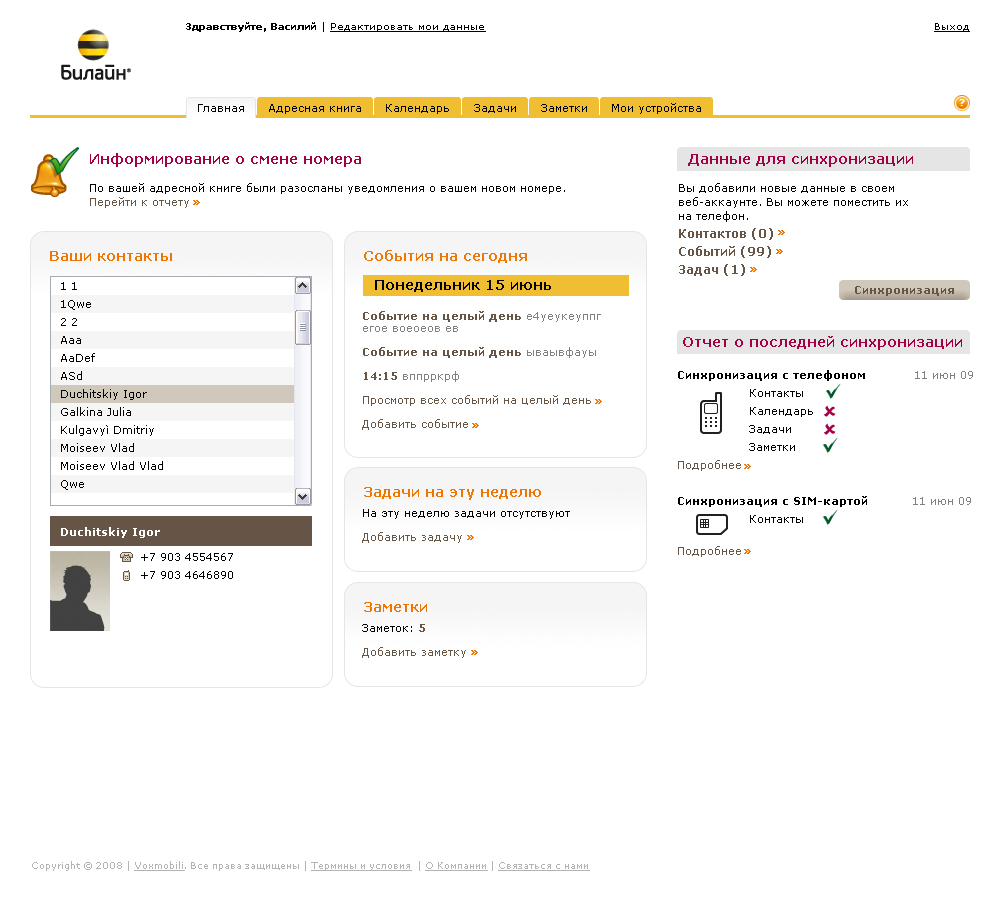Viewport: 1000px width, 900px height.
Task: Click phone number +7 903 4646890
Action: [x=187, y=575]
